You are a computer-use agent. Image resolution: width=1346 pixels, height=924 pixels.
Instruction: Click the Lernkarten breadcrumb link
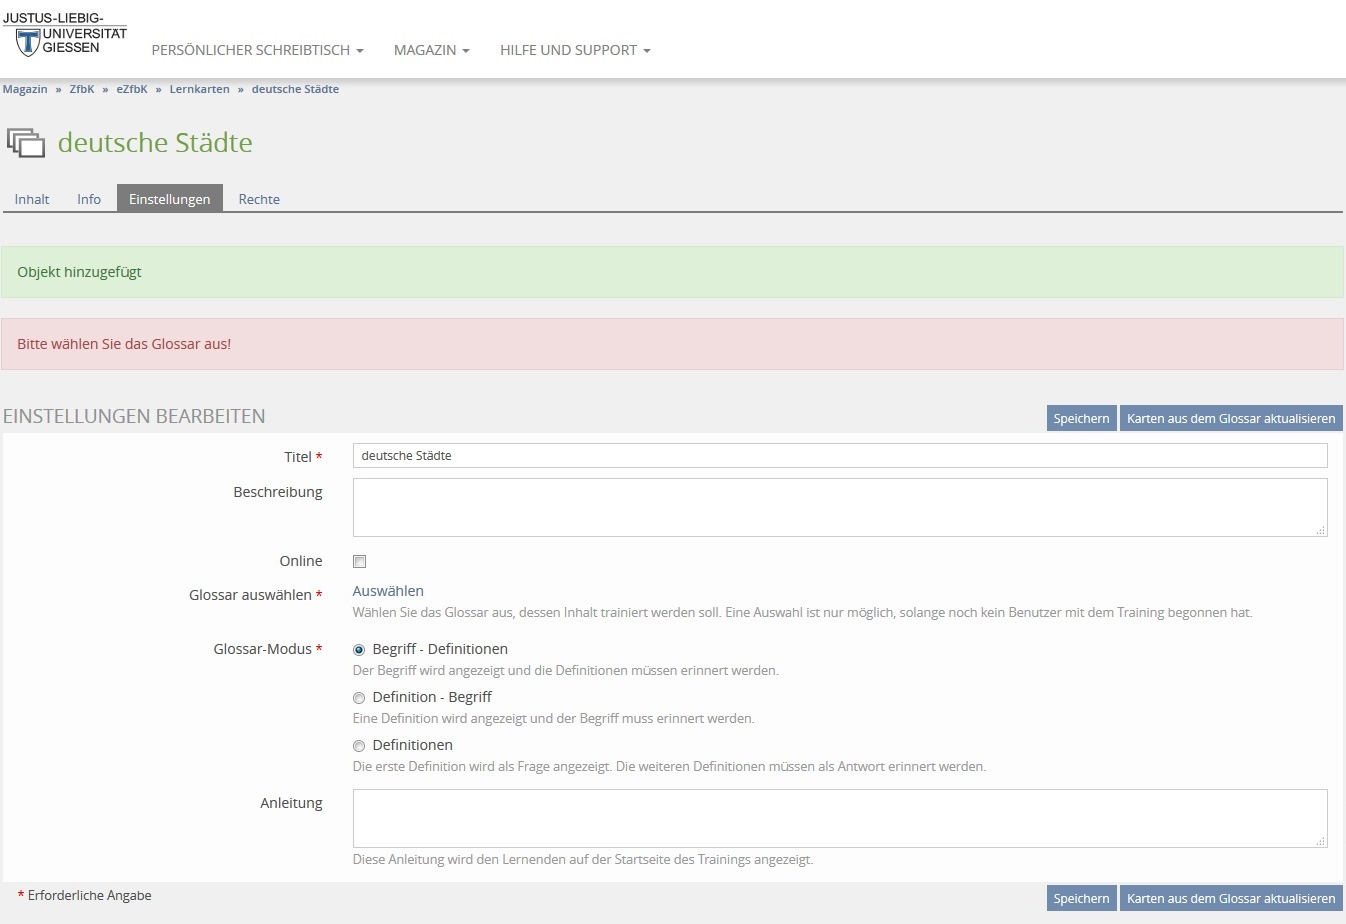coord(199,89)
